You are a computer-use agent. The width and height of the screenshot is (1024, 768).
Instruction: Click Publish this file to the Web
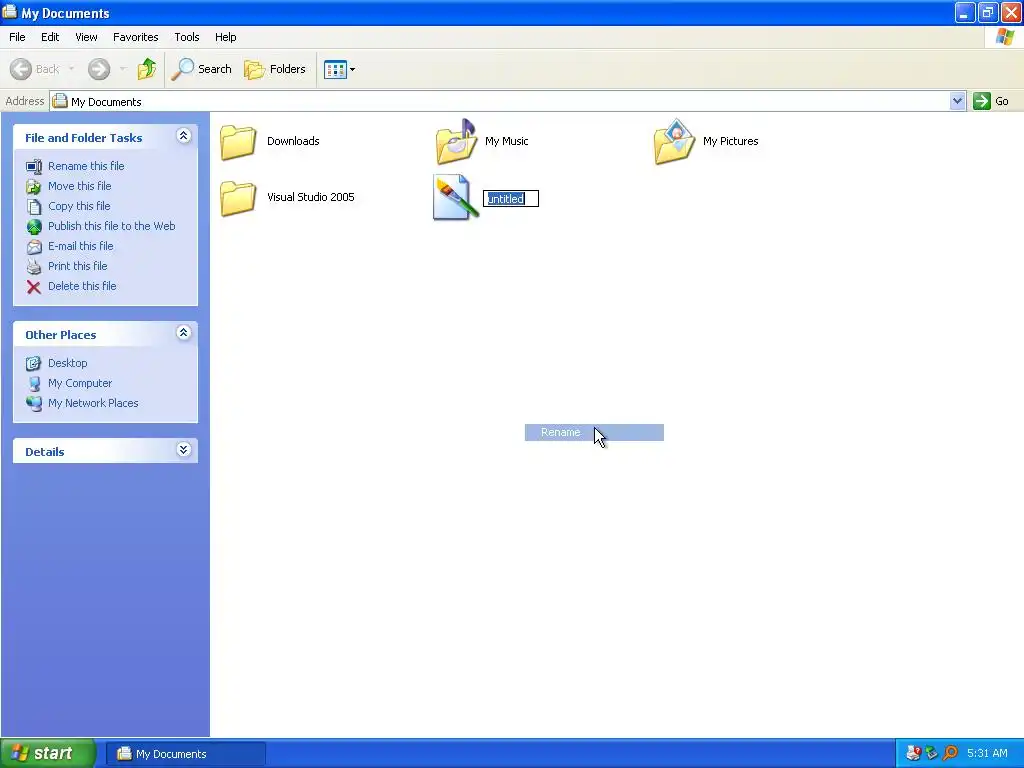112,226
